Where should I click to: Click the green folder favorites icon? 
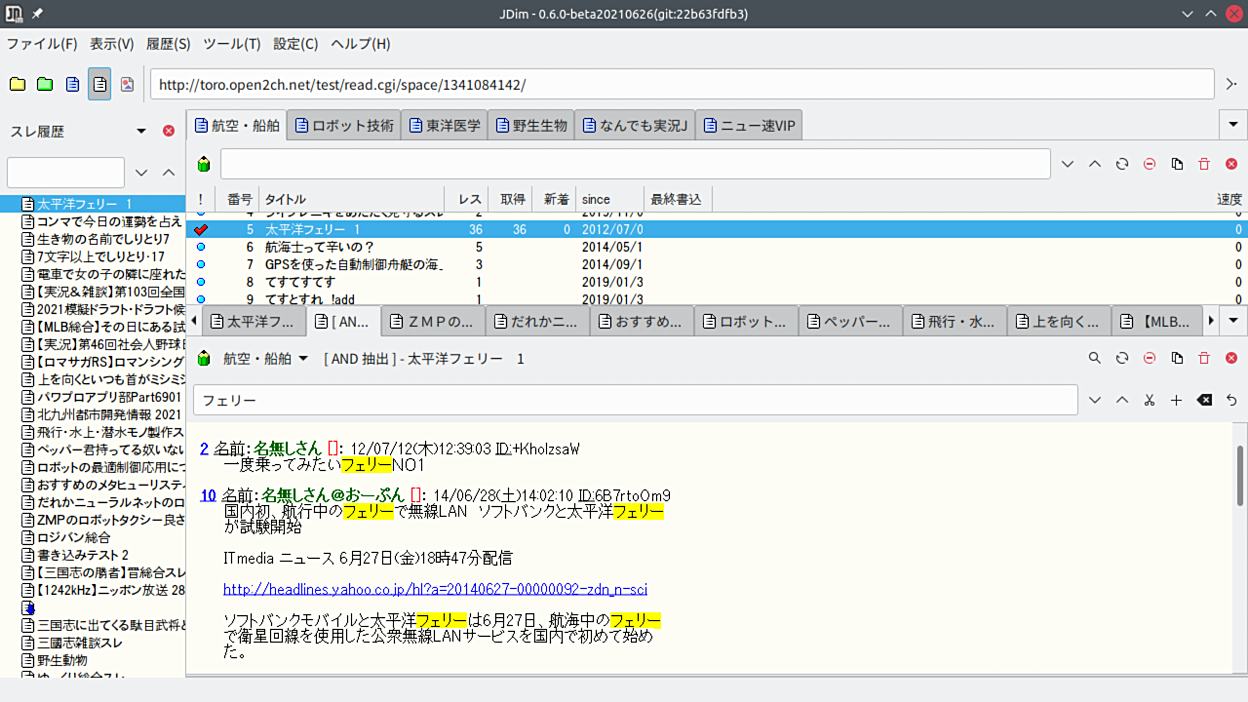pos(45,85)
